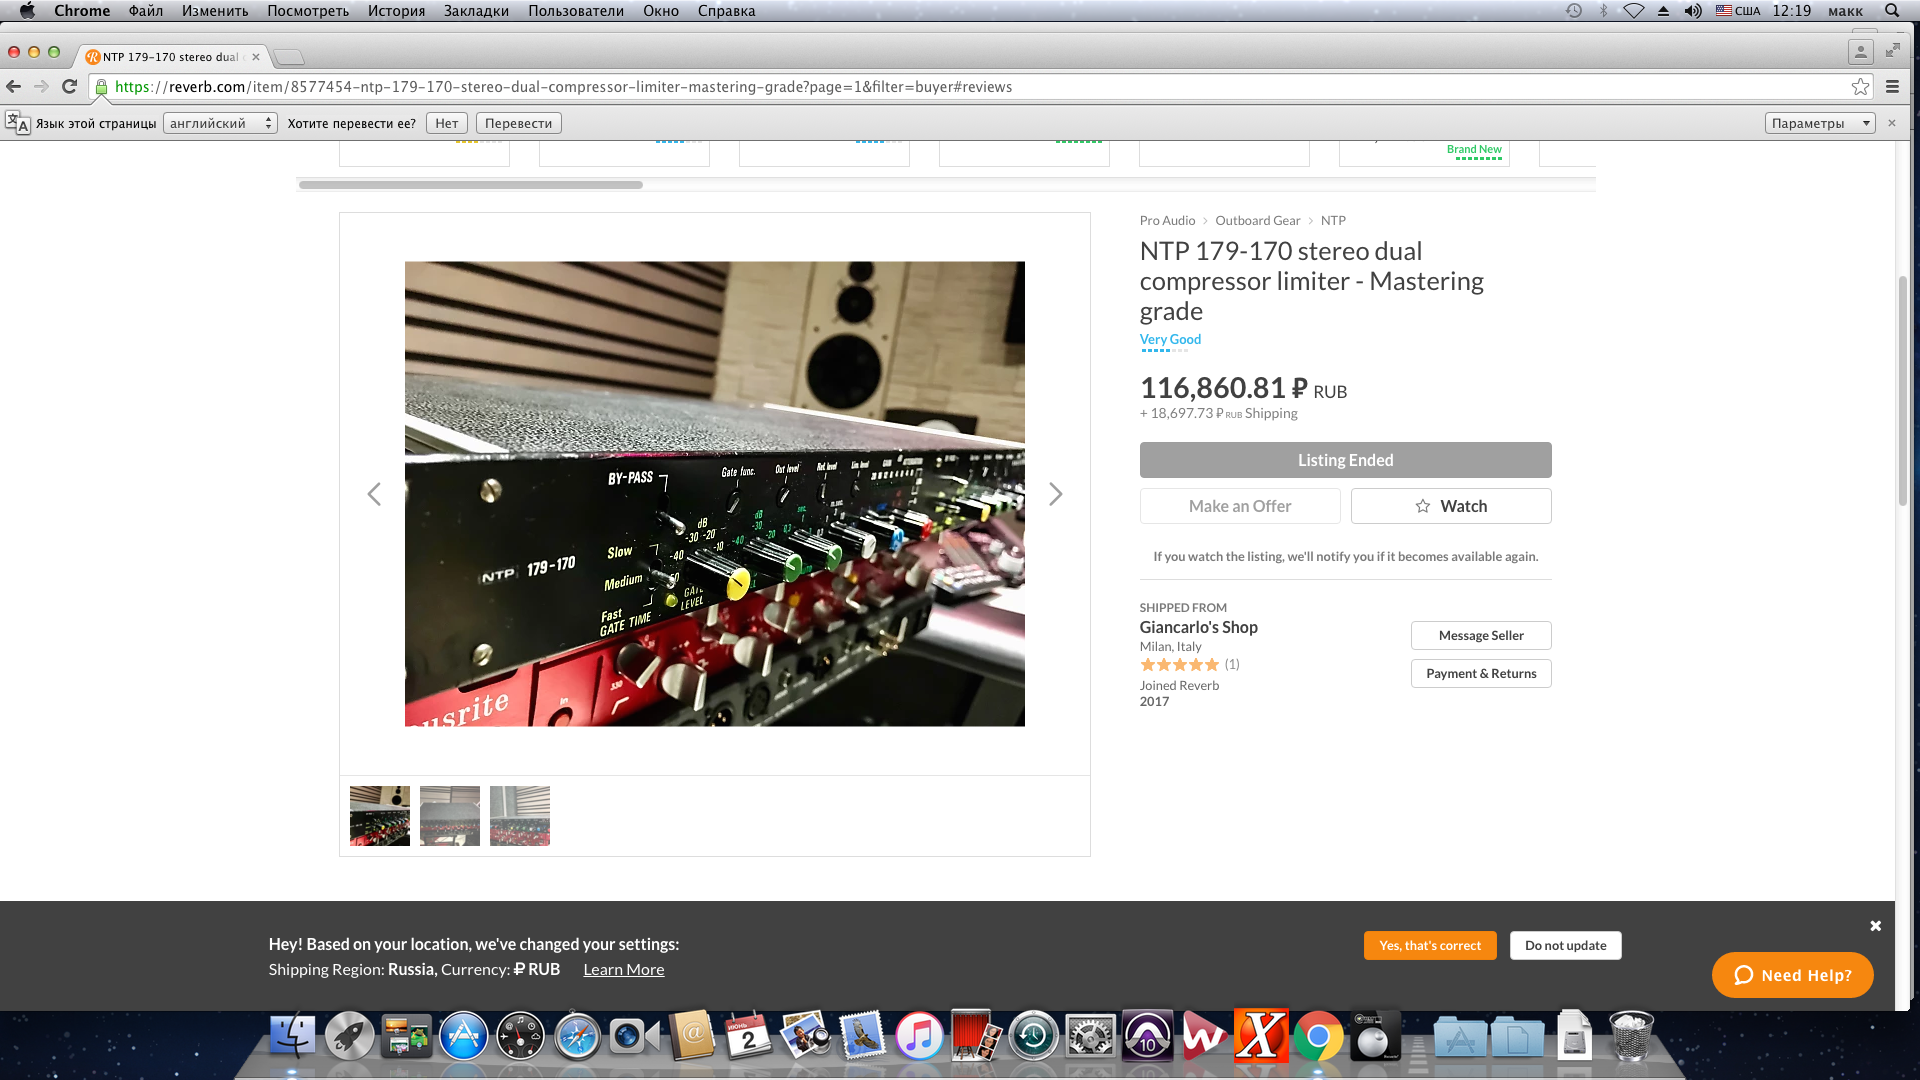Go back with the browser back arrow
Screen dimensions: 1920x1080
coord(14,87)
